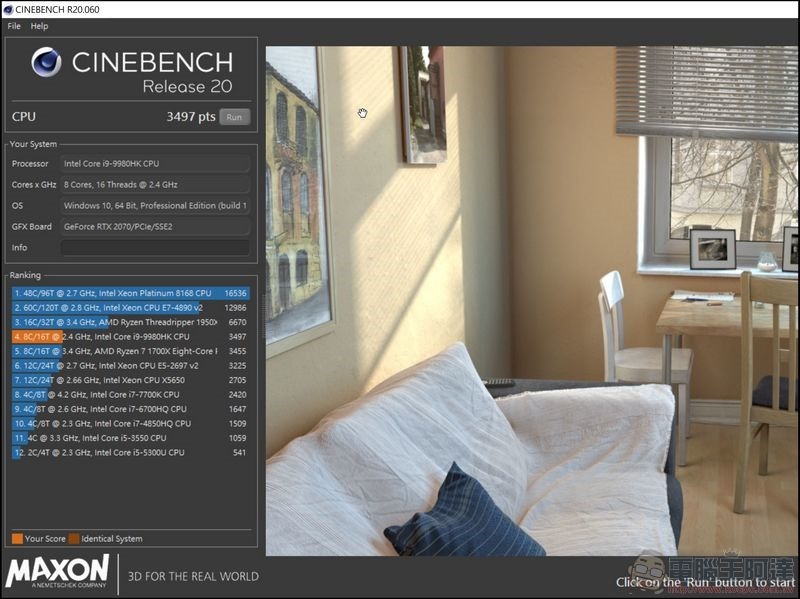Open the File menu
Screen dimensions: 800x599
click(14, 26)
